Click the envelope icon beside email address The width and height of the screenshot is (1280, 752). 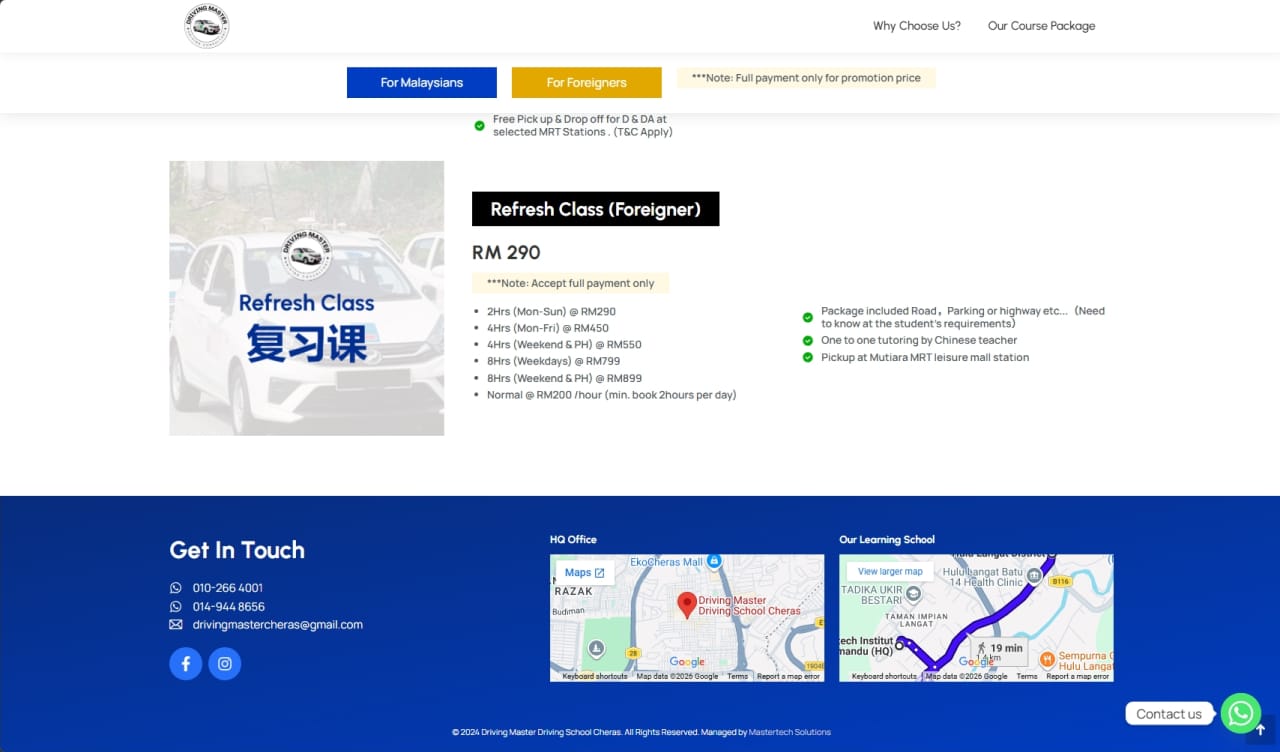pos(176,625)
